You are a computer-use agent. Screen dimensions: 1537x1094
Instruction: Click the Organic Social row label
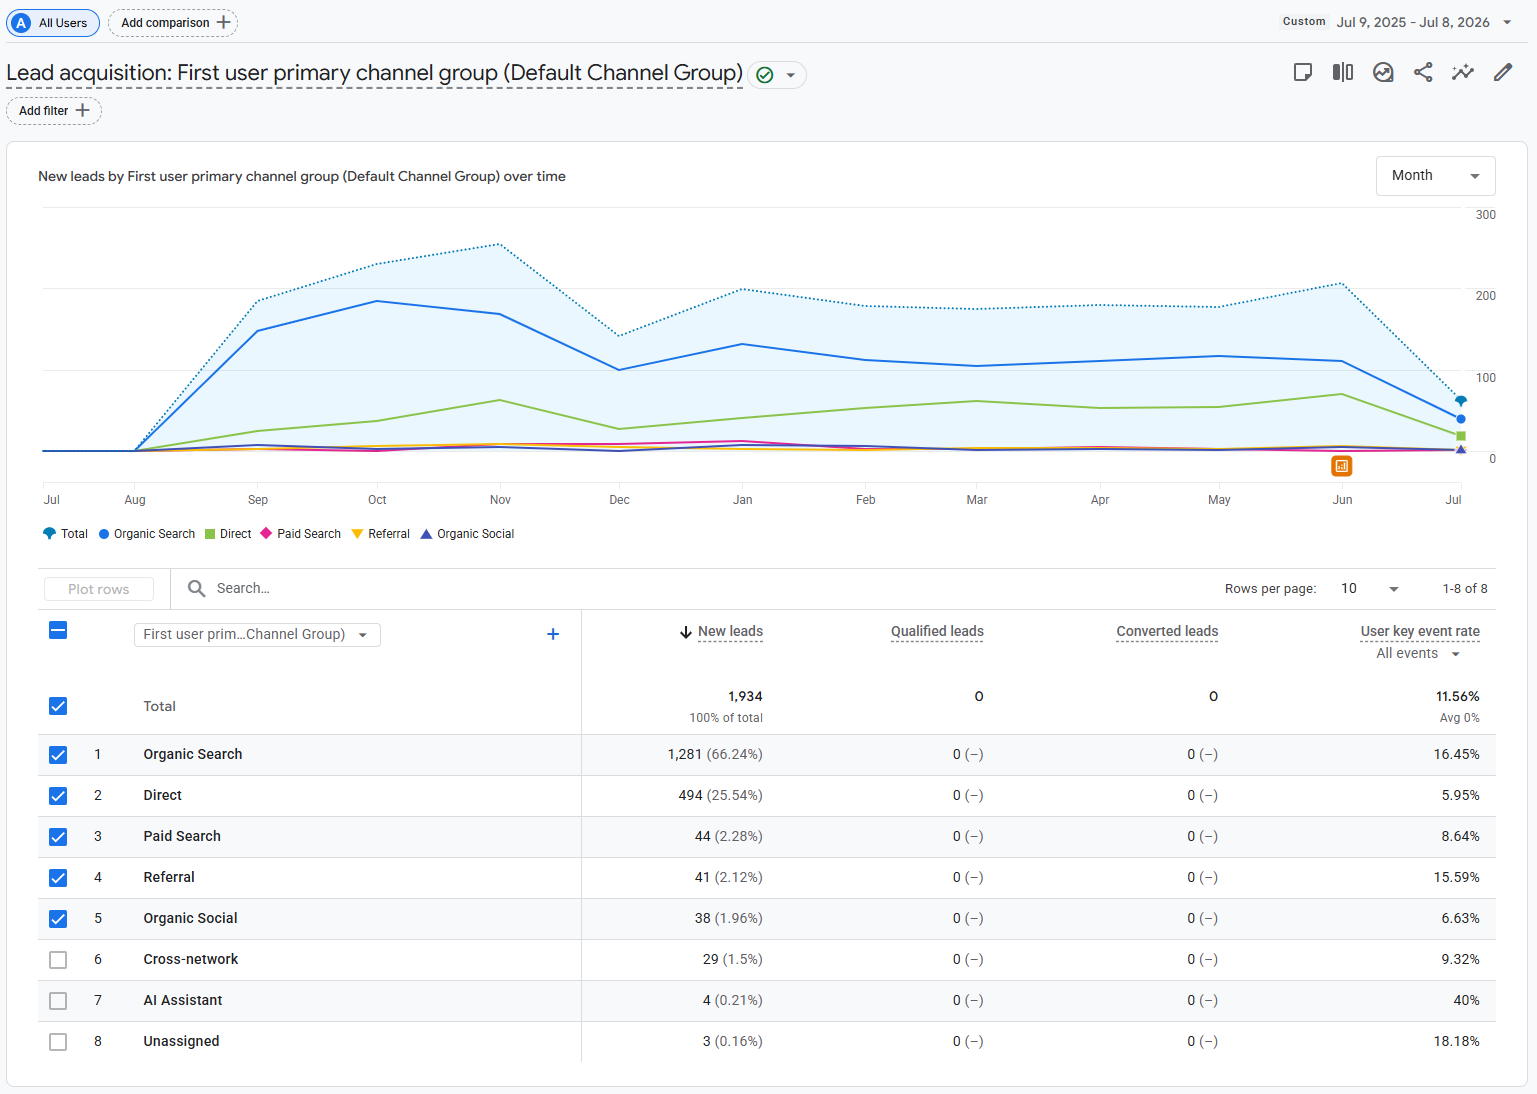(x=190, y=918)
